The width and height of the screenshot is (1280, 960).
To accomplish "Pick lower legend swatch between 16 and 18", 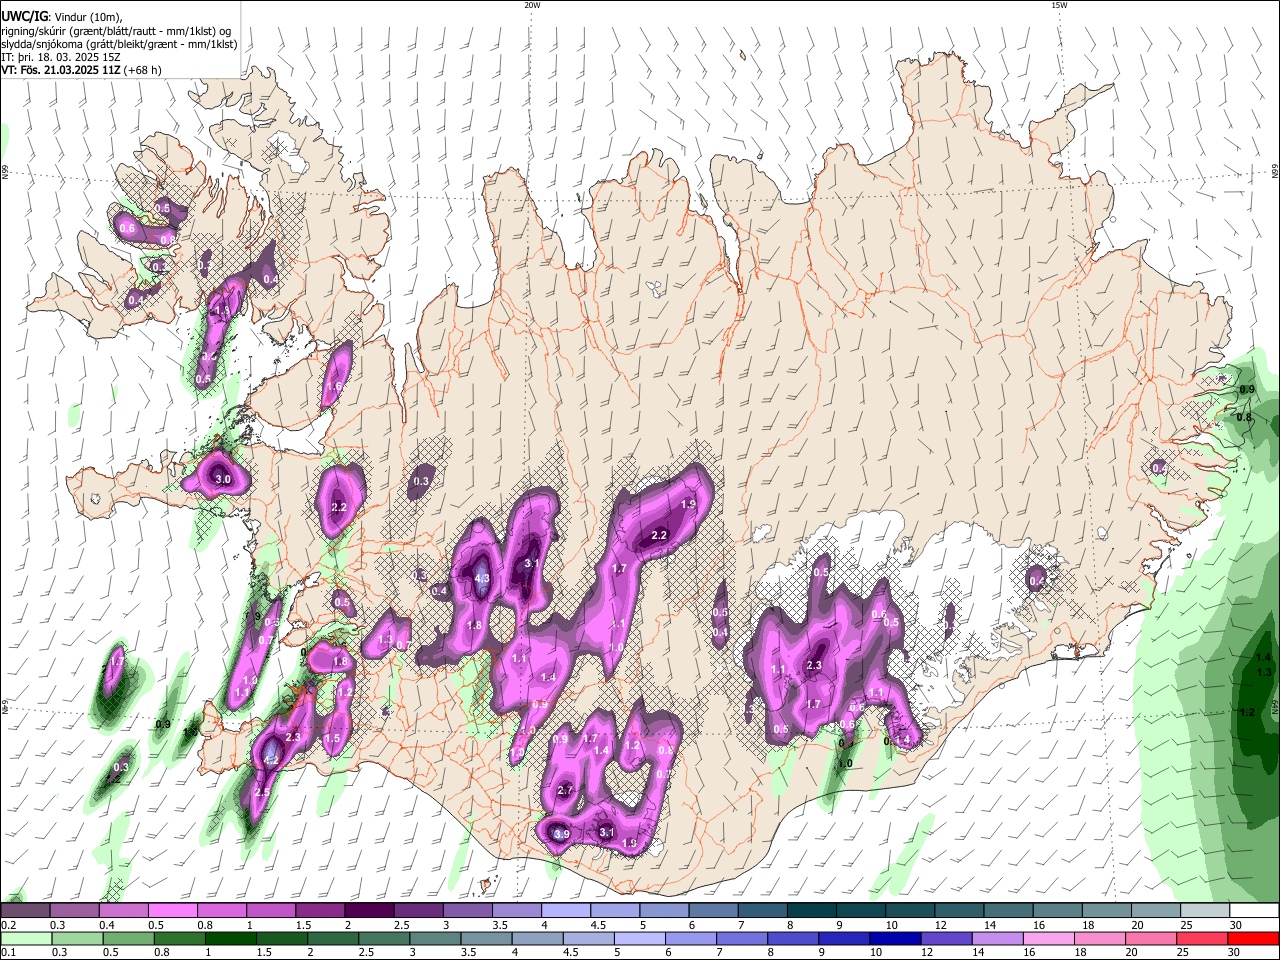I will (1048, 939).
